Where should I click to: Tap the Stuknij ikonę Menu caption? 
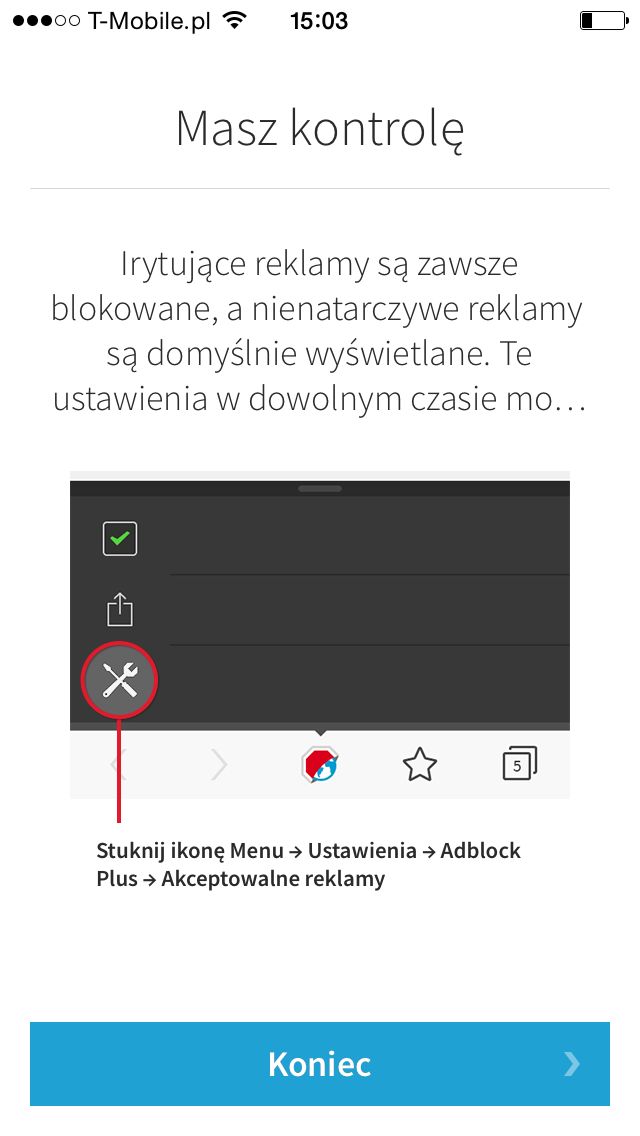309,864
